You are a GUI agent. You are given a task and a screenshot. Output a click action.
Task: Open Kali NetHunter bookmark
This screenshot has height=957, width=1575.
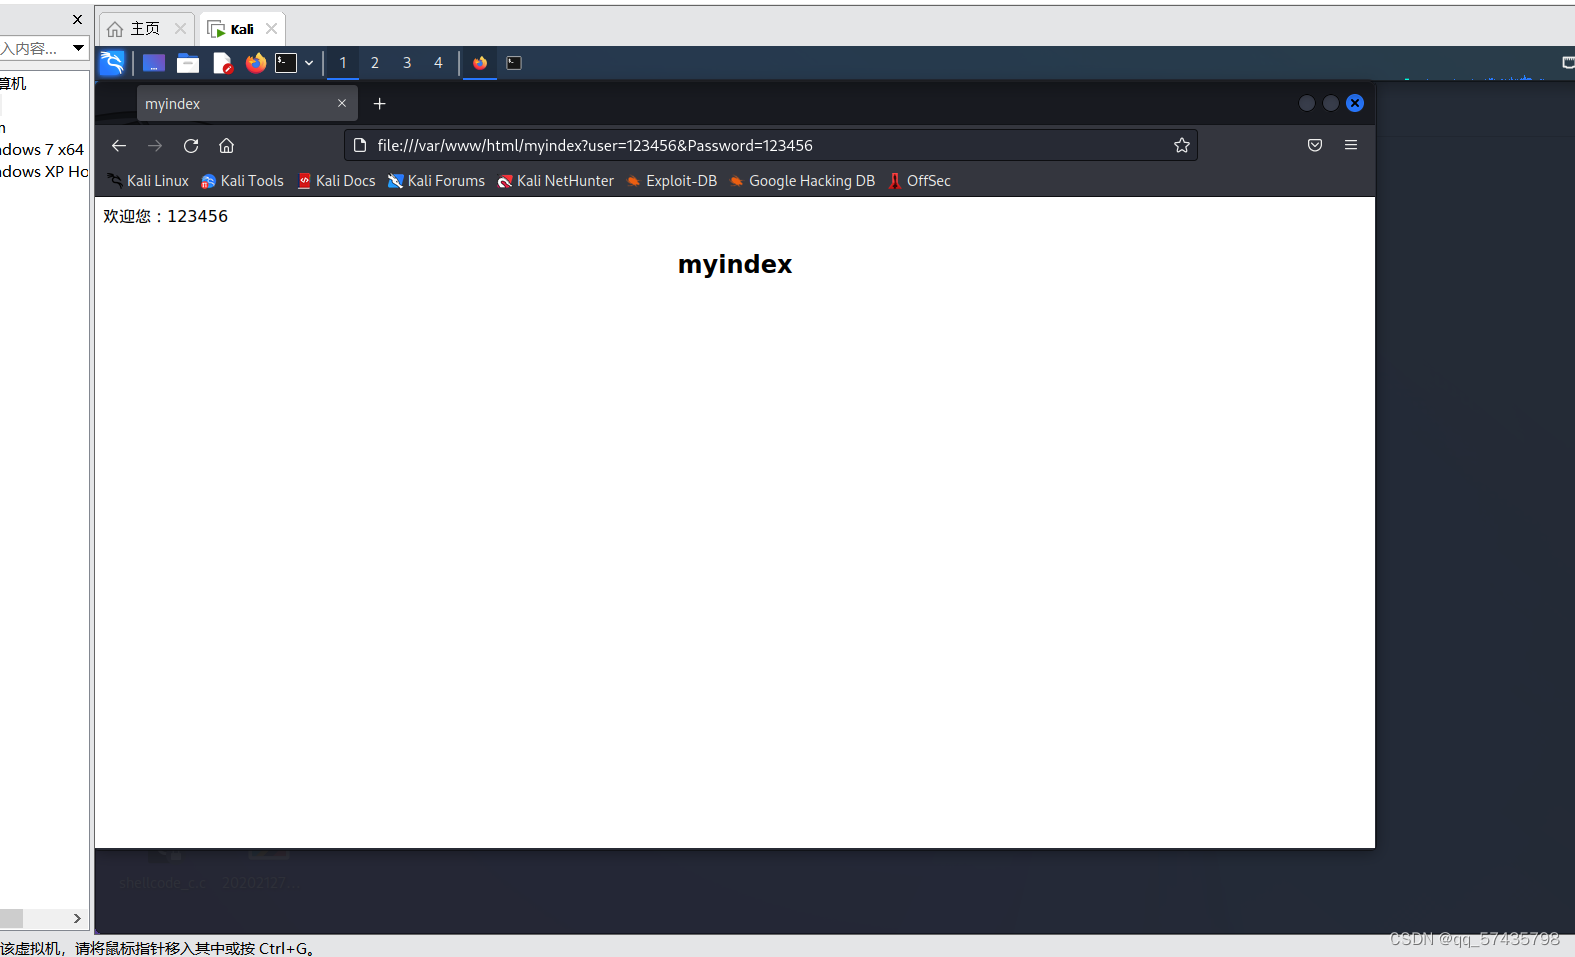[x=556, y=181]
